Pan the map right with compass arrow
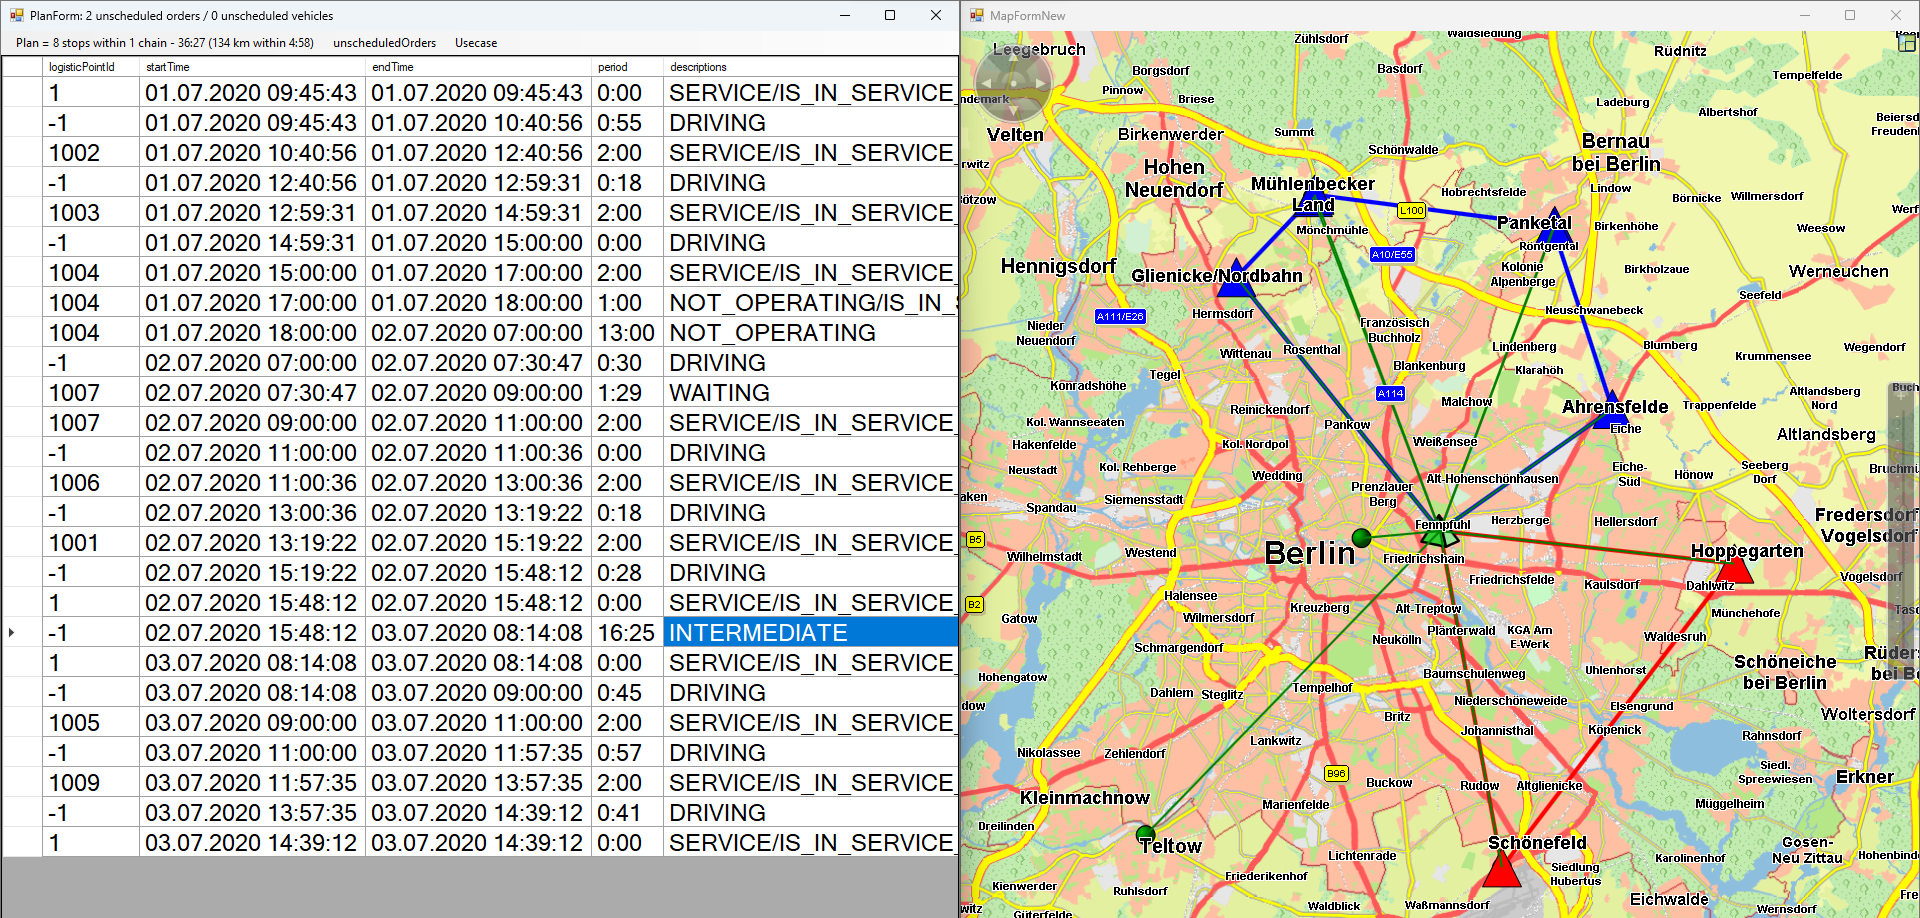 click(1040, 84)
